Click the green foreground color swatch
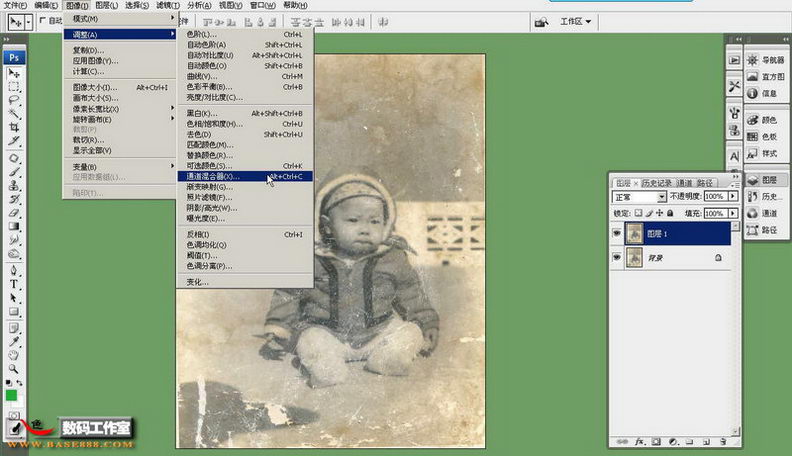The width and height of the screenshot is (792, 456). click(11, 395)
